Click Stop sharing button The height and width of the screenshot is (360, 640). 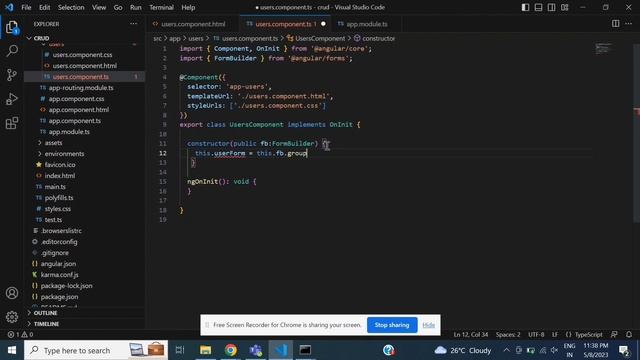(x=392, y=325)
